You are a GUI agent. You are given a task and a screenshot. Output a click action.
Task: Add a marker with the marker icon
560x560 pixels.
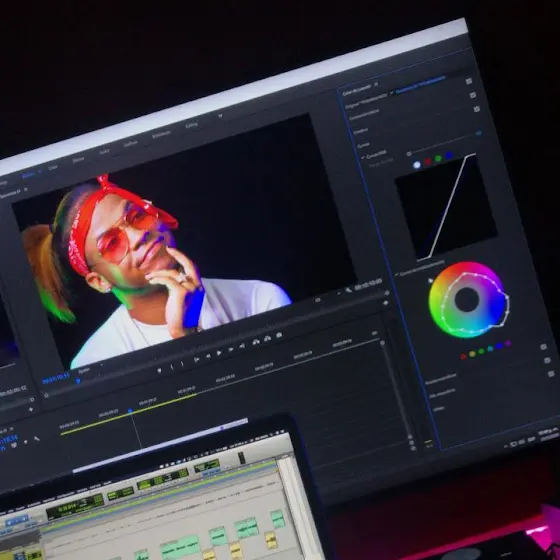(159, 371)
